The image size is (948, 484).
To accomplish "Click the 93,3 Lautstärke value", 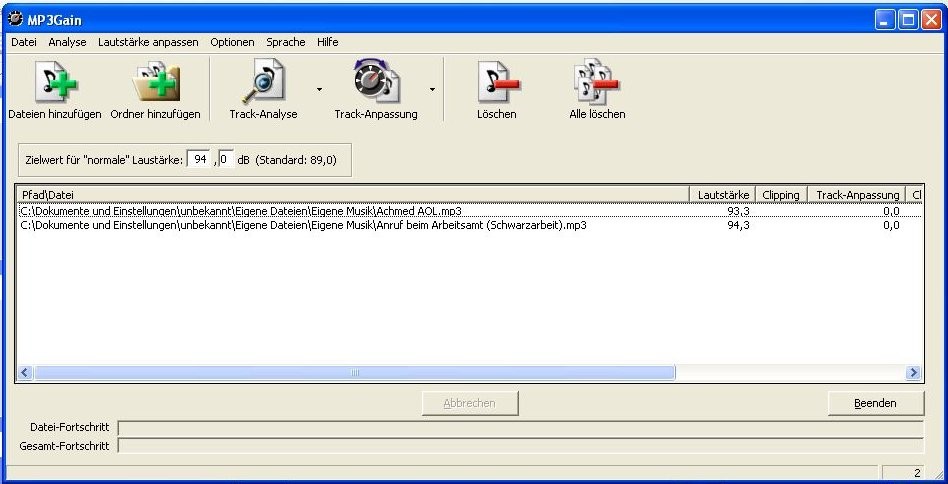I will [x=738, y=211].
